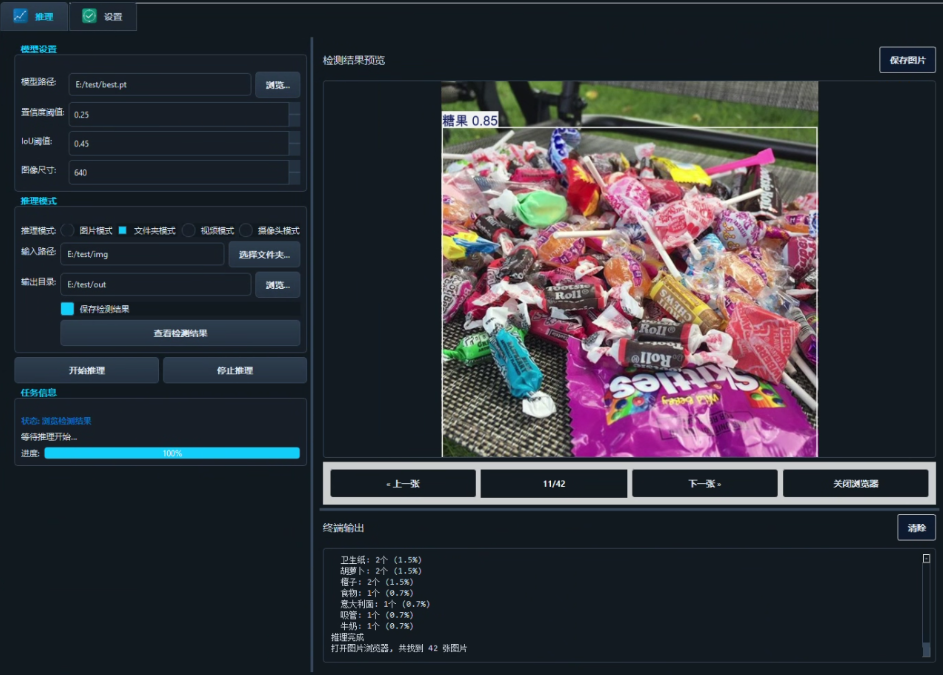Open the 设置 tab

click(x=103, y=16)
